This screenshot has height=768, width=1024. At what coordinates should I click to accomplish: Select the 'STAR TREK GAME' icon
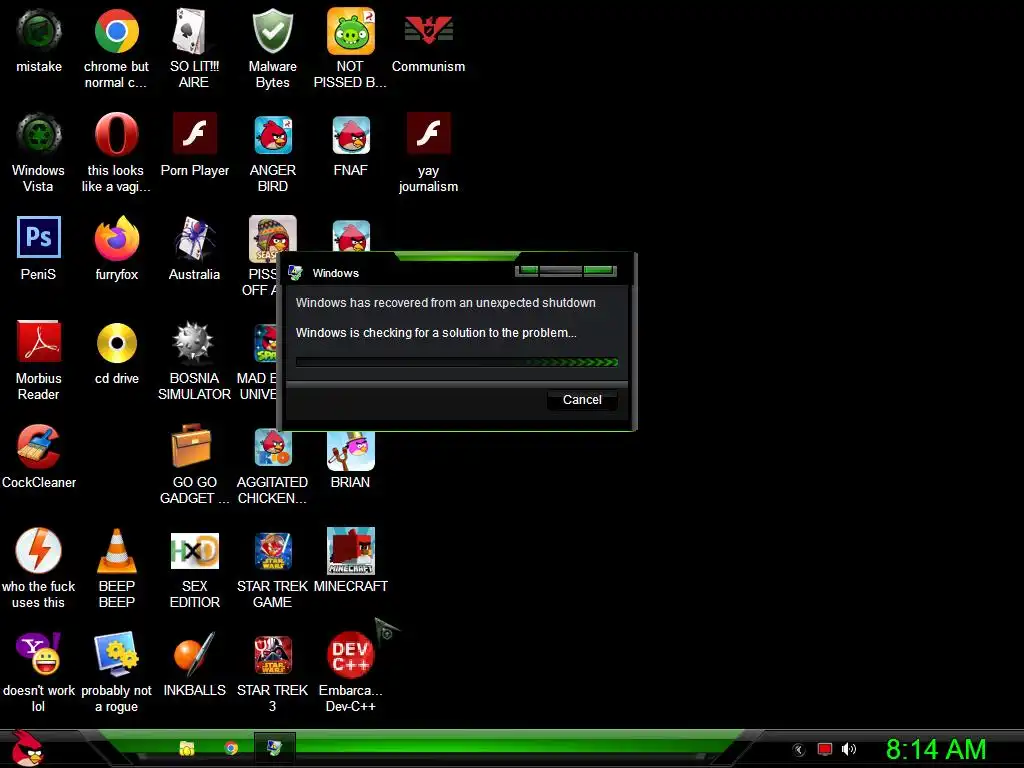pyautogui.click(x=273, y=551)
